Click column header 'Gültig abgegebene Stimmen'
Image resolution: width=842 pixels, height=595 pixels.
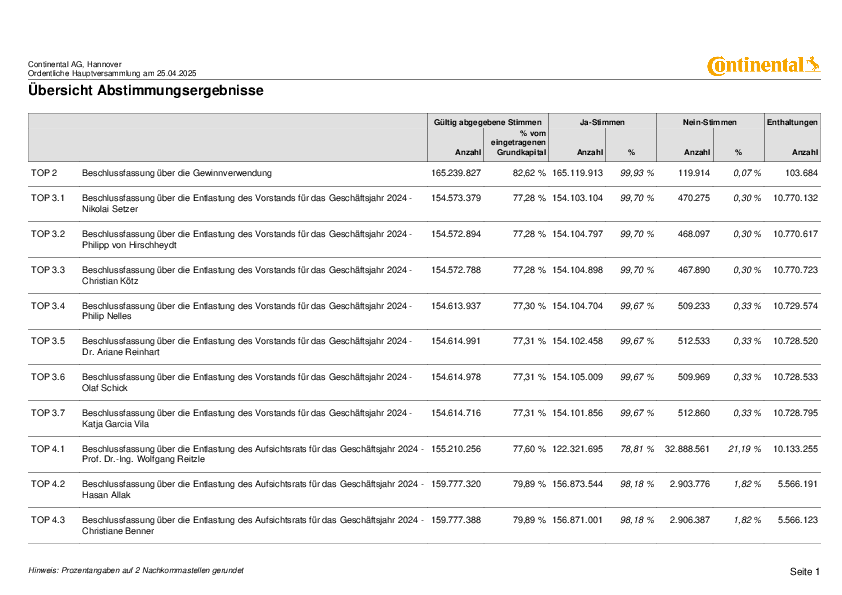(488, 122)
